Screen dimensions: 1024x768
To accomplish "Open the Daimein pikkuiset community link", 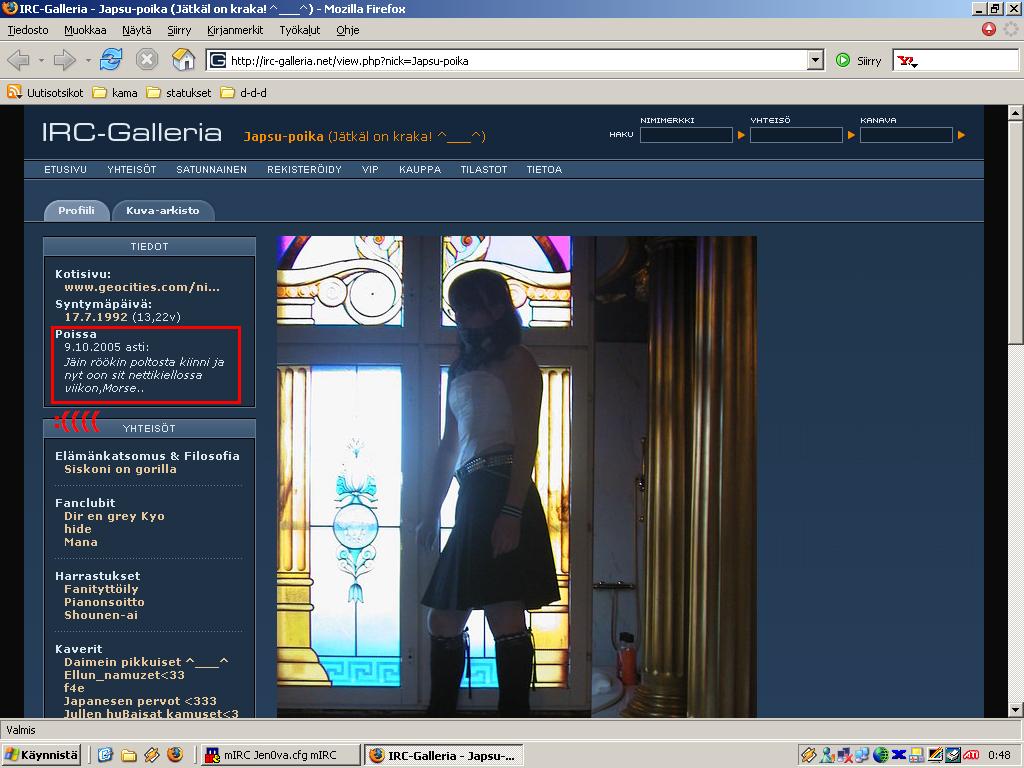I will click(146, 662).
